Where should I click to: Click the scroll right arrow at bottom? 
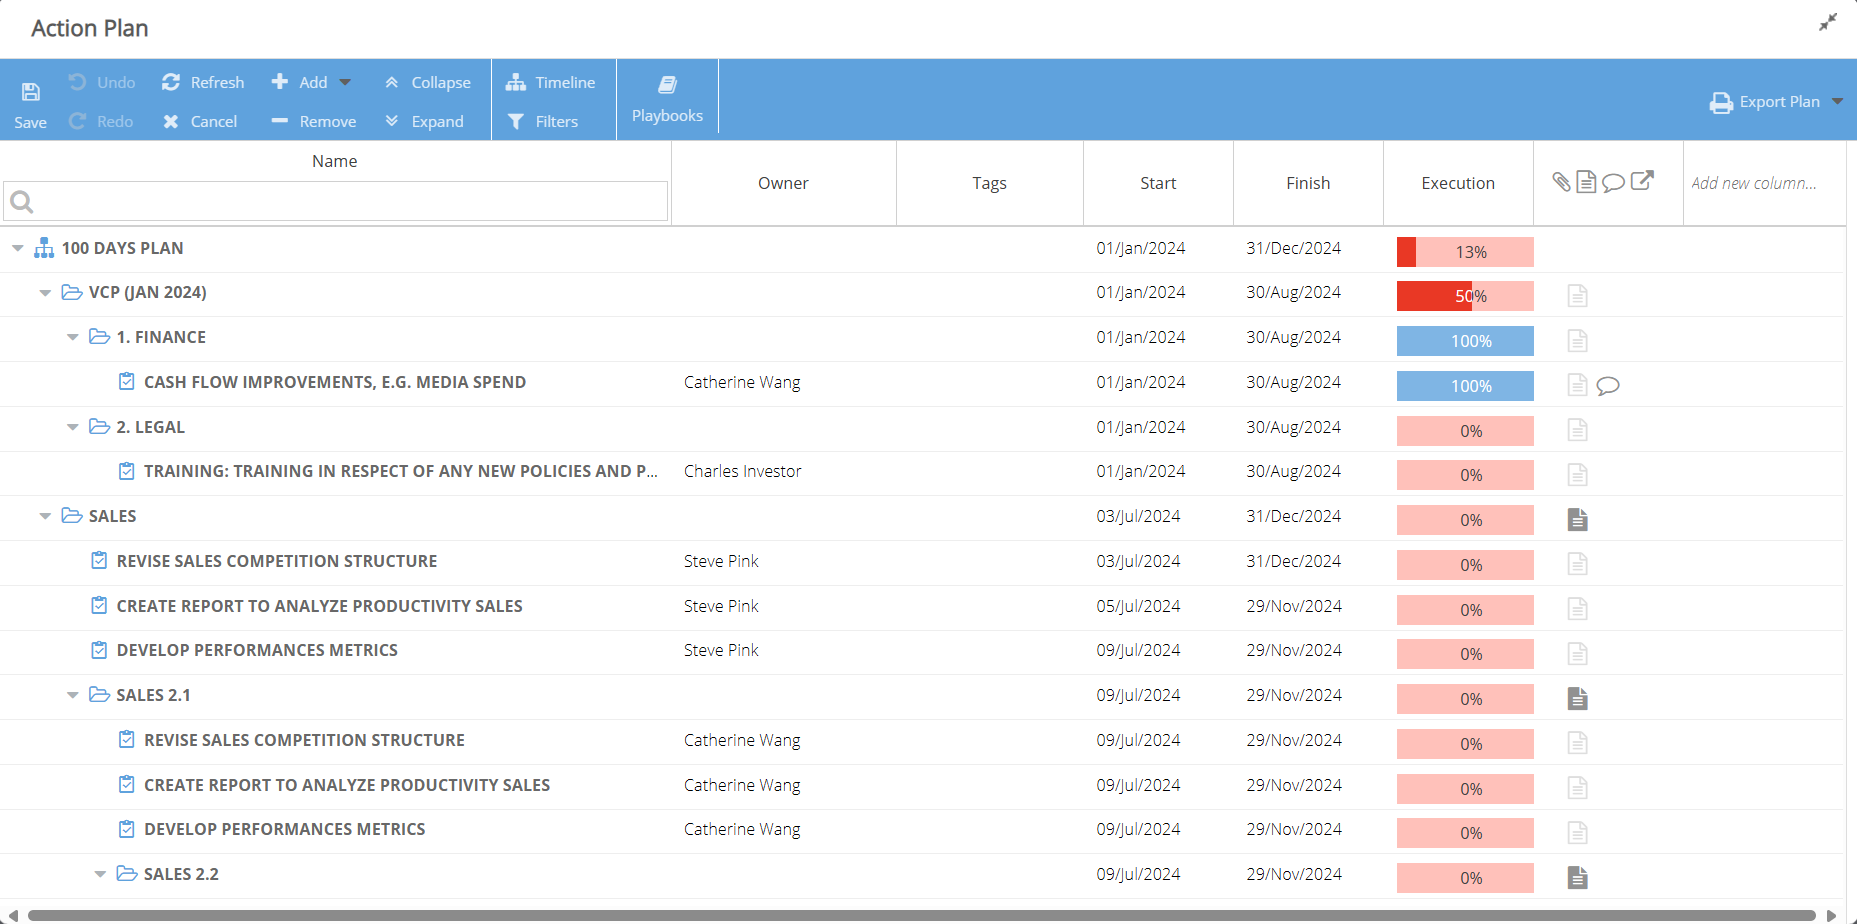[1832, 915]
